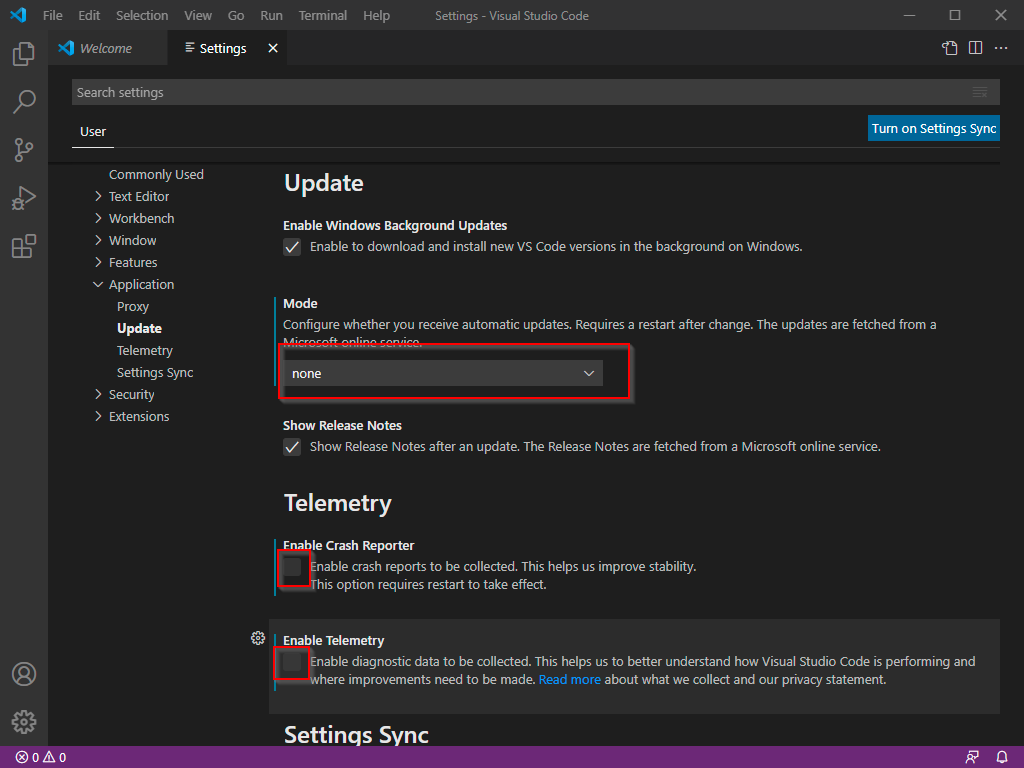This screenshot has width=1024, height=768.
Task: Open the Help menu
Action: [x=376, y=15]
